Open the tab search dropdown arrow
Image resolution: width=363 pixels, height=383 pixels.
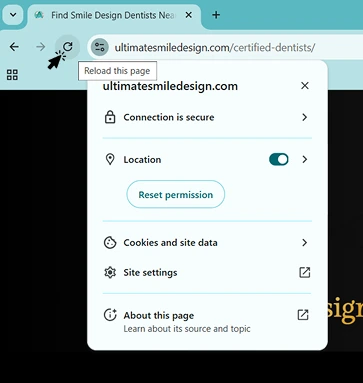13,15
